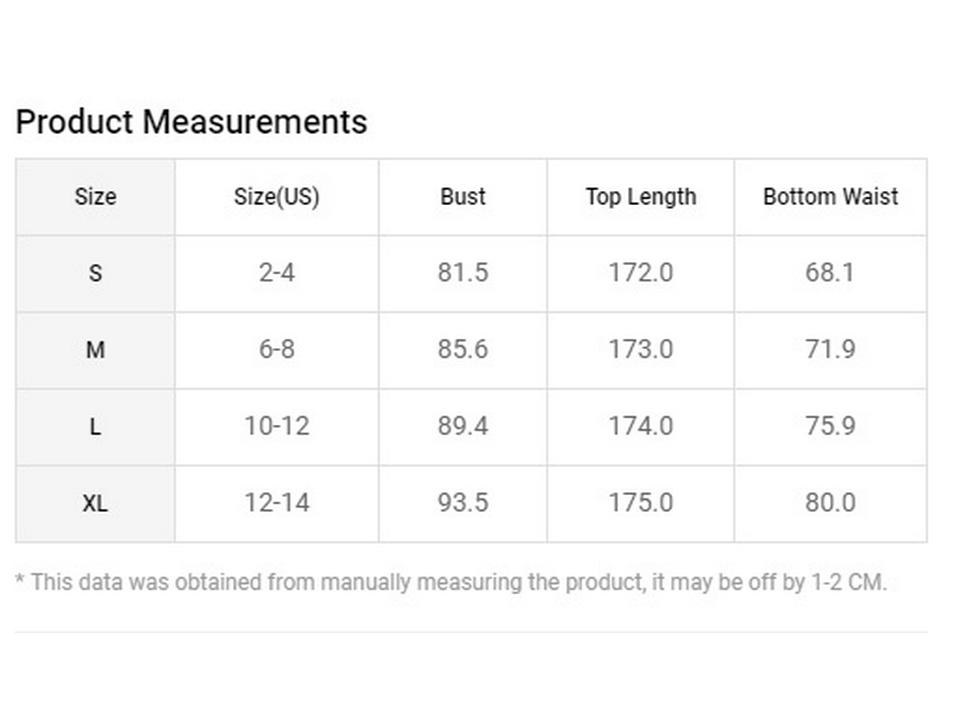Select the M size row label
This screenshot has width=956, height=717.
pos(95,350)
